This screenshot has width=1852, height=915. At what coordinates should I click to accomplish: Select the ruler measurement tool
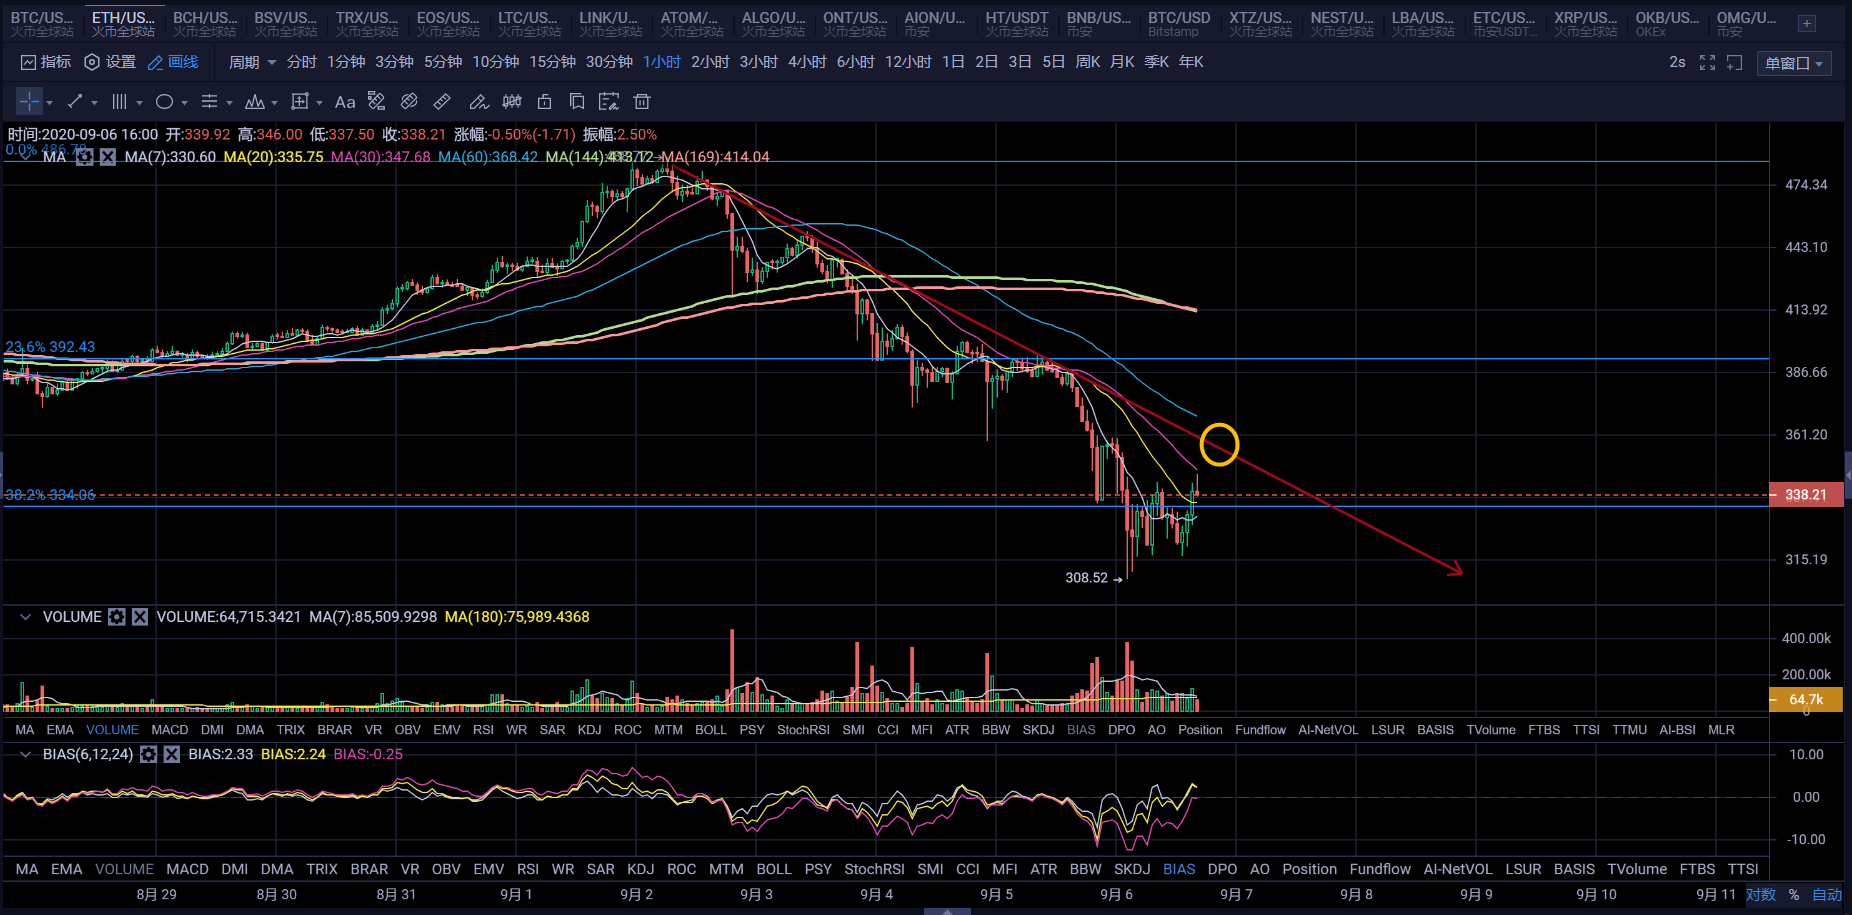[442, 102]
